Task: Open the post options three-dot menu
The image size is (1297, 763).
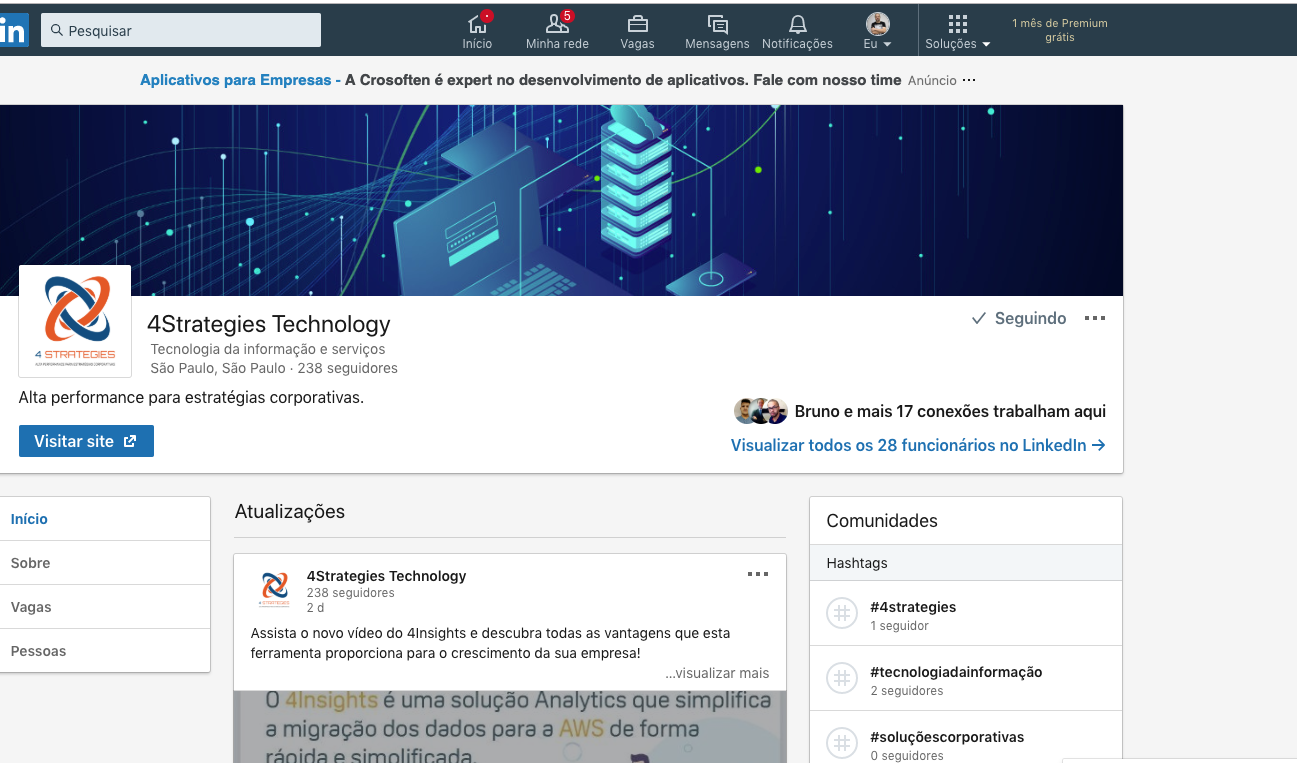Action: click(758, 574)
